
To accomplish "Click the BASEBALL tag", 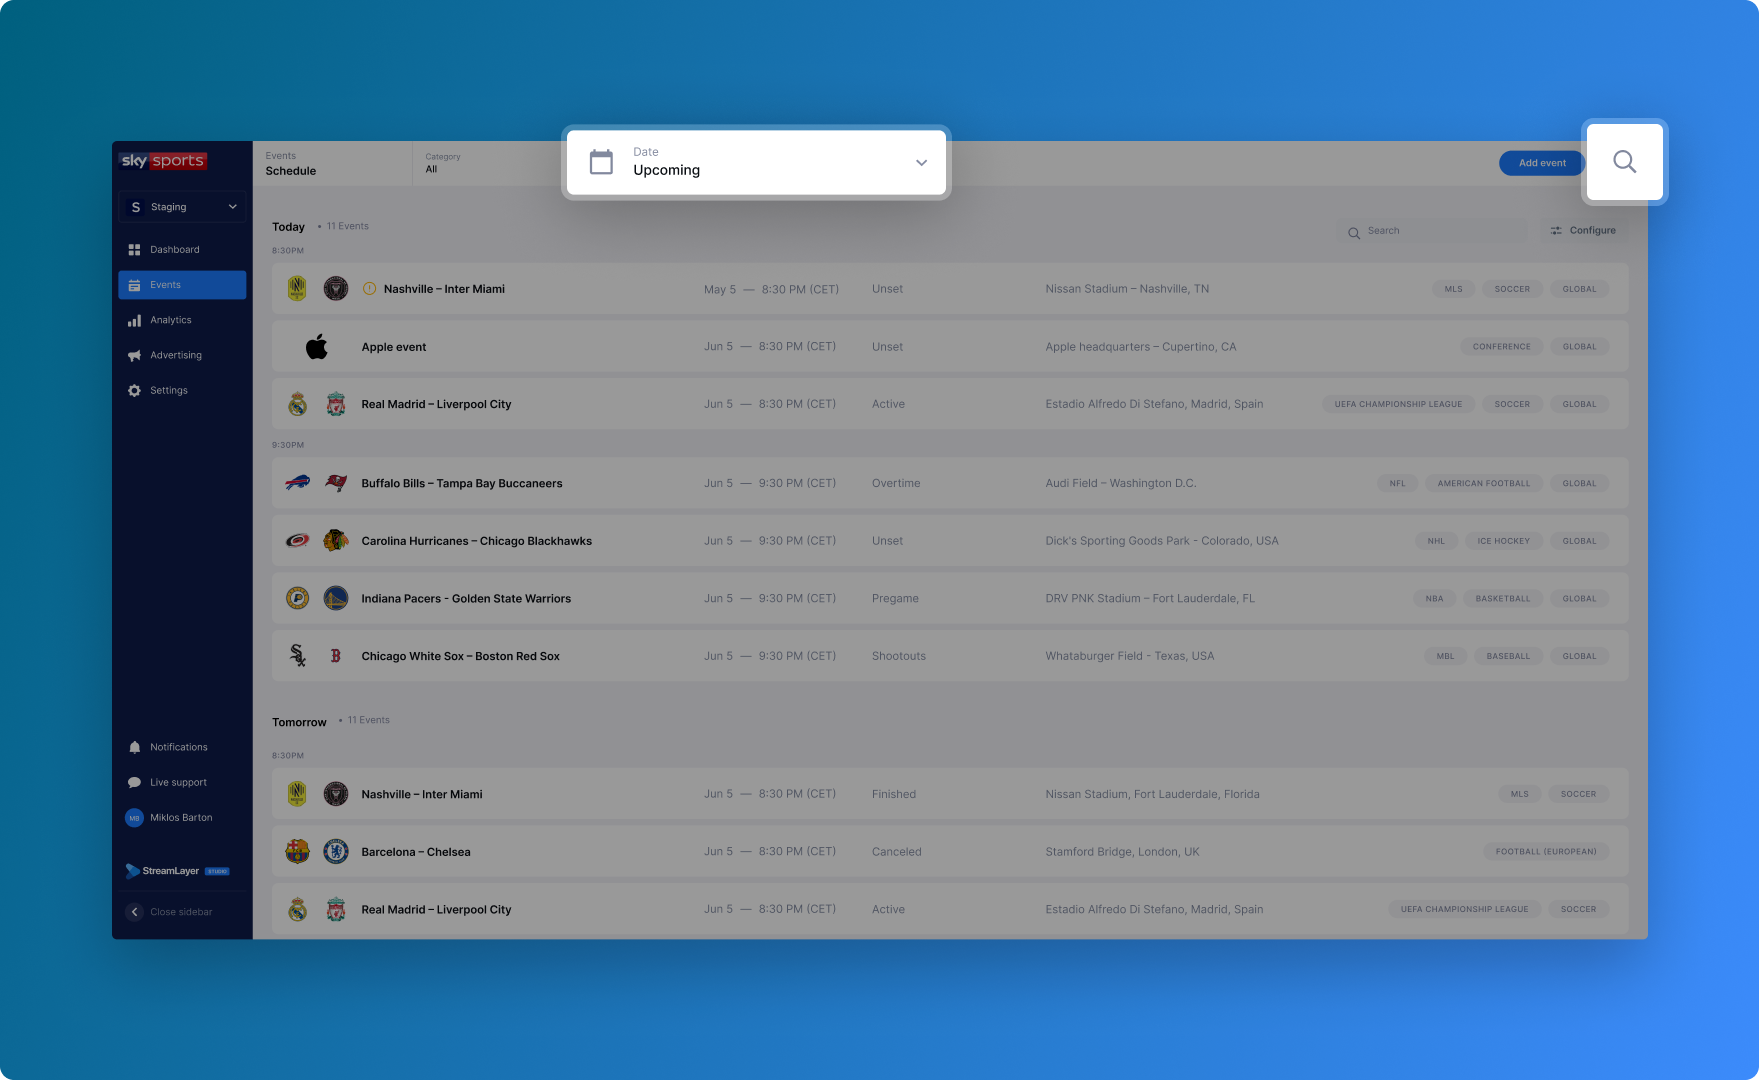I will 1508,656.
